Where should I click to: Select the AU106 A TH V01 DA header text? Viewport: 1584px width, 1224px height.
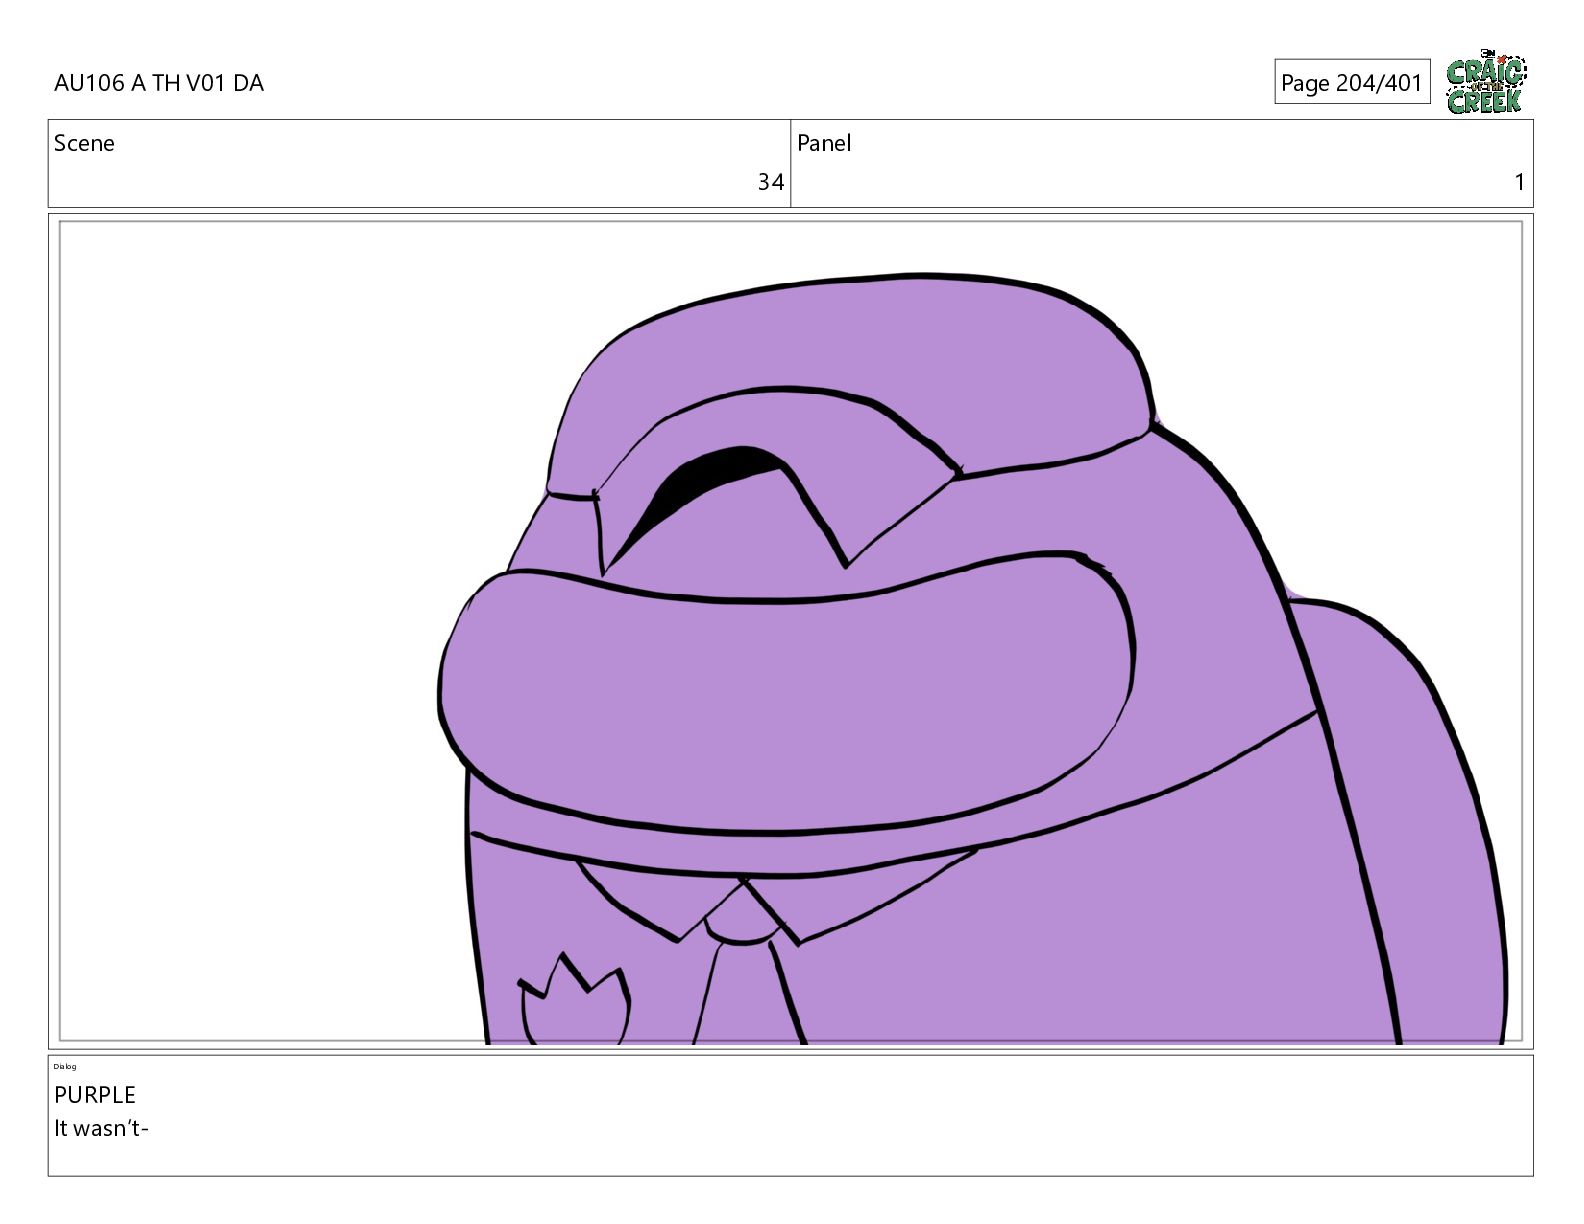[x=159, y=83]
